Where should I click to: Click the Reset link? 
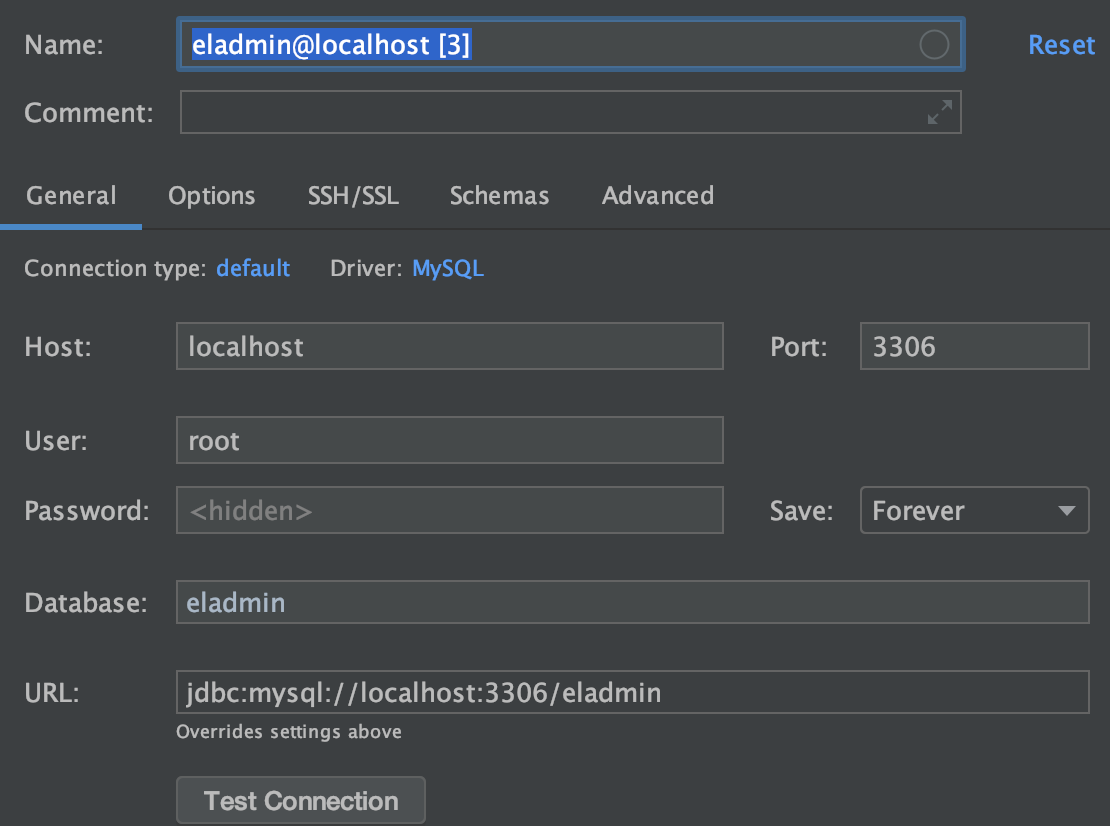click(1061, 45)
